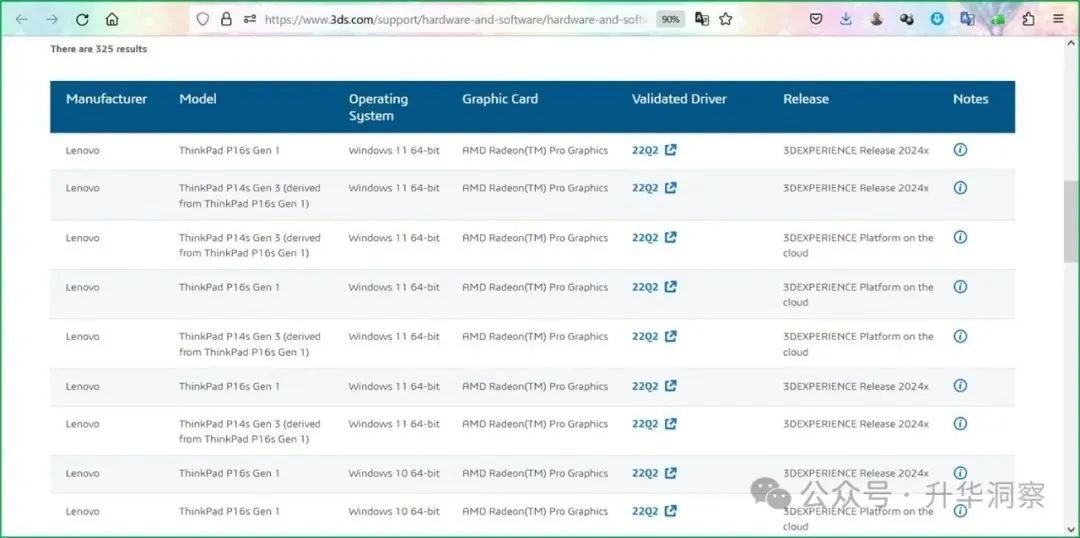Viewport: 1080px width, 538px height.
Task: Click the back navigation arrow
Action: (x=21, y=19)
